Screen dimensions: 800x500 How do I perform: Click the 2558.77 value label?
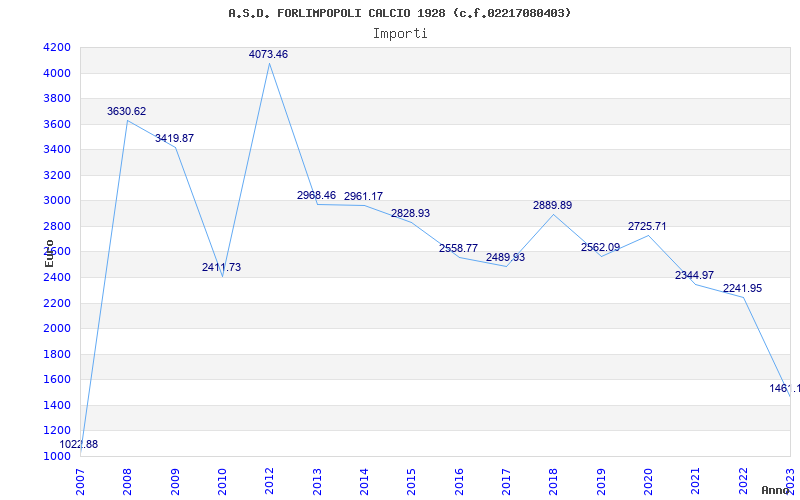tap(458, 248)
